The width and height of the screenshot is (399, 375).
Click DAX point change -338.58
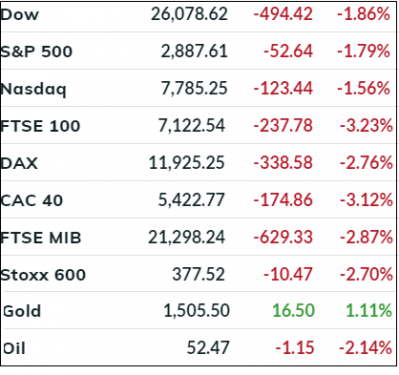tap(283, 163)
